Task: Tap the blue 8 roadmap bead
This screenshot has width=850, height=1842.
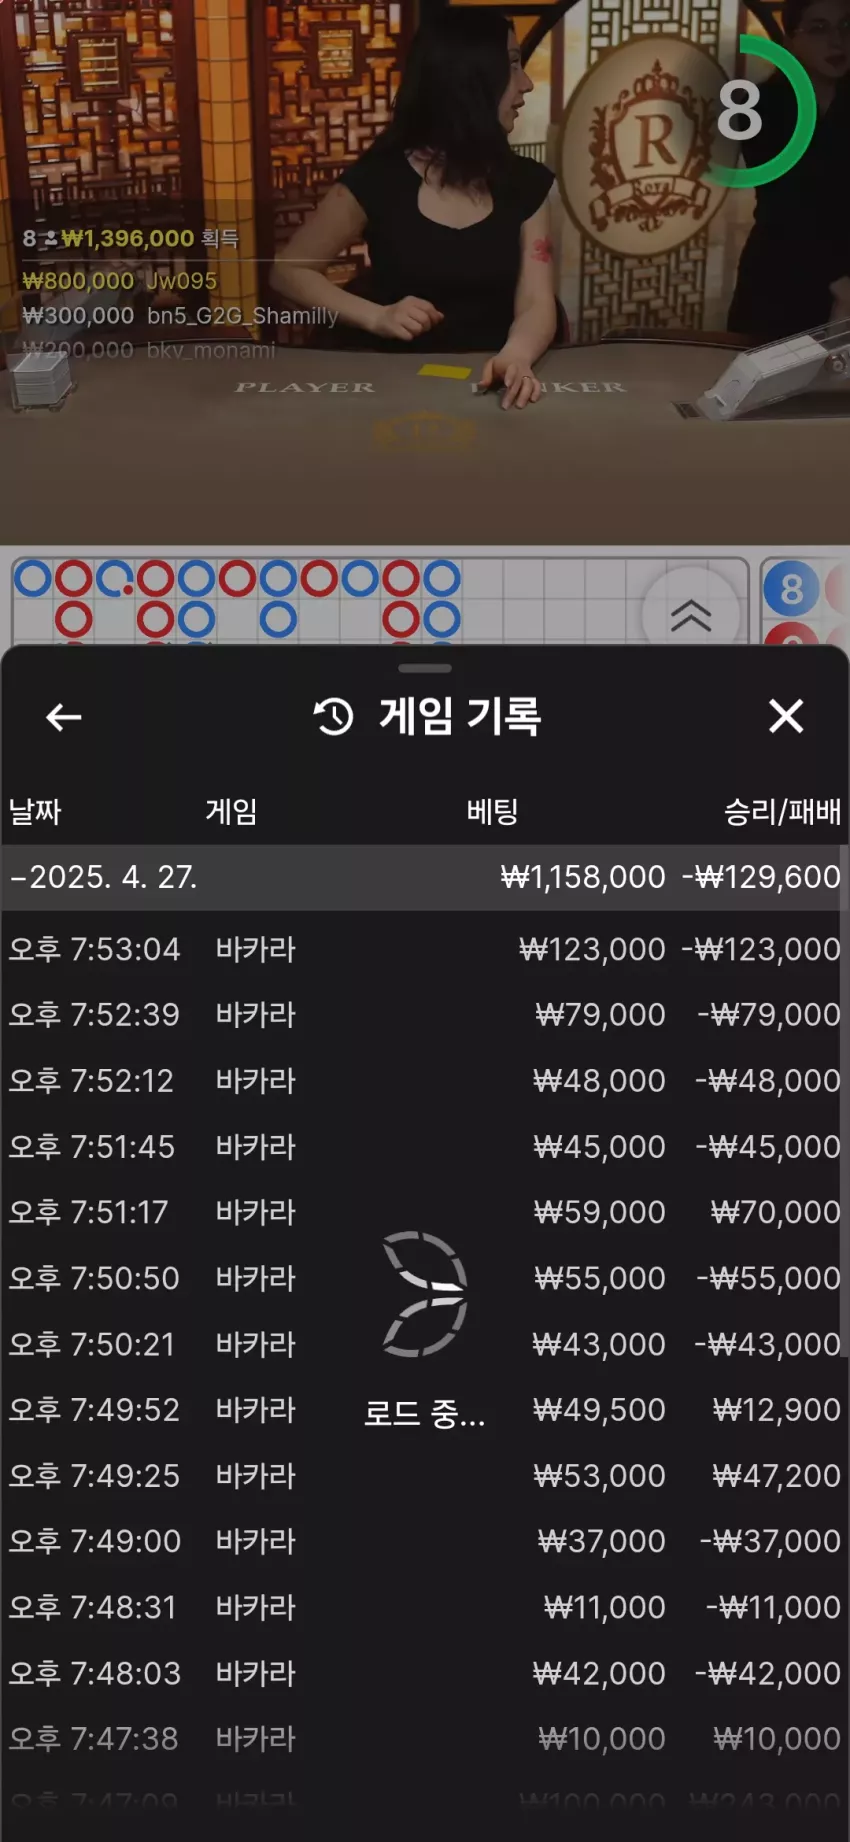Action: [x=791, y=589]
